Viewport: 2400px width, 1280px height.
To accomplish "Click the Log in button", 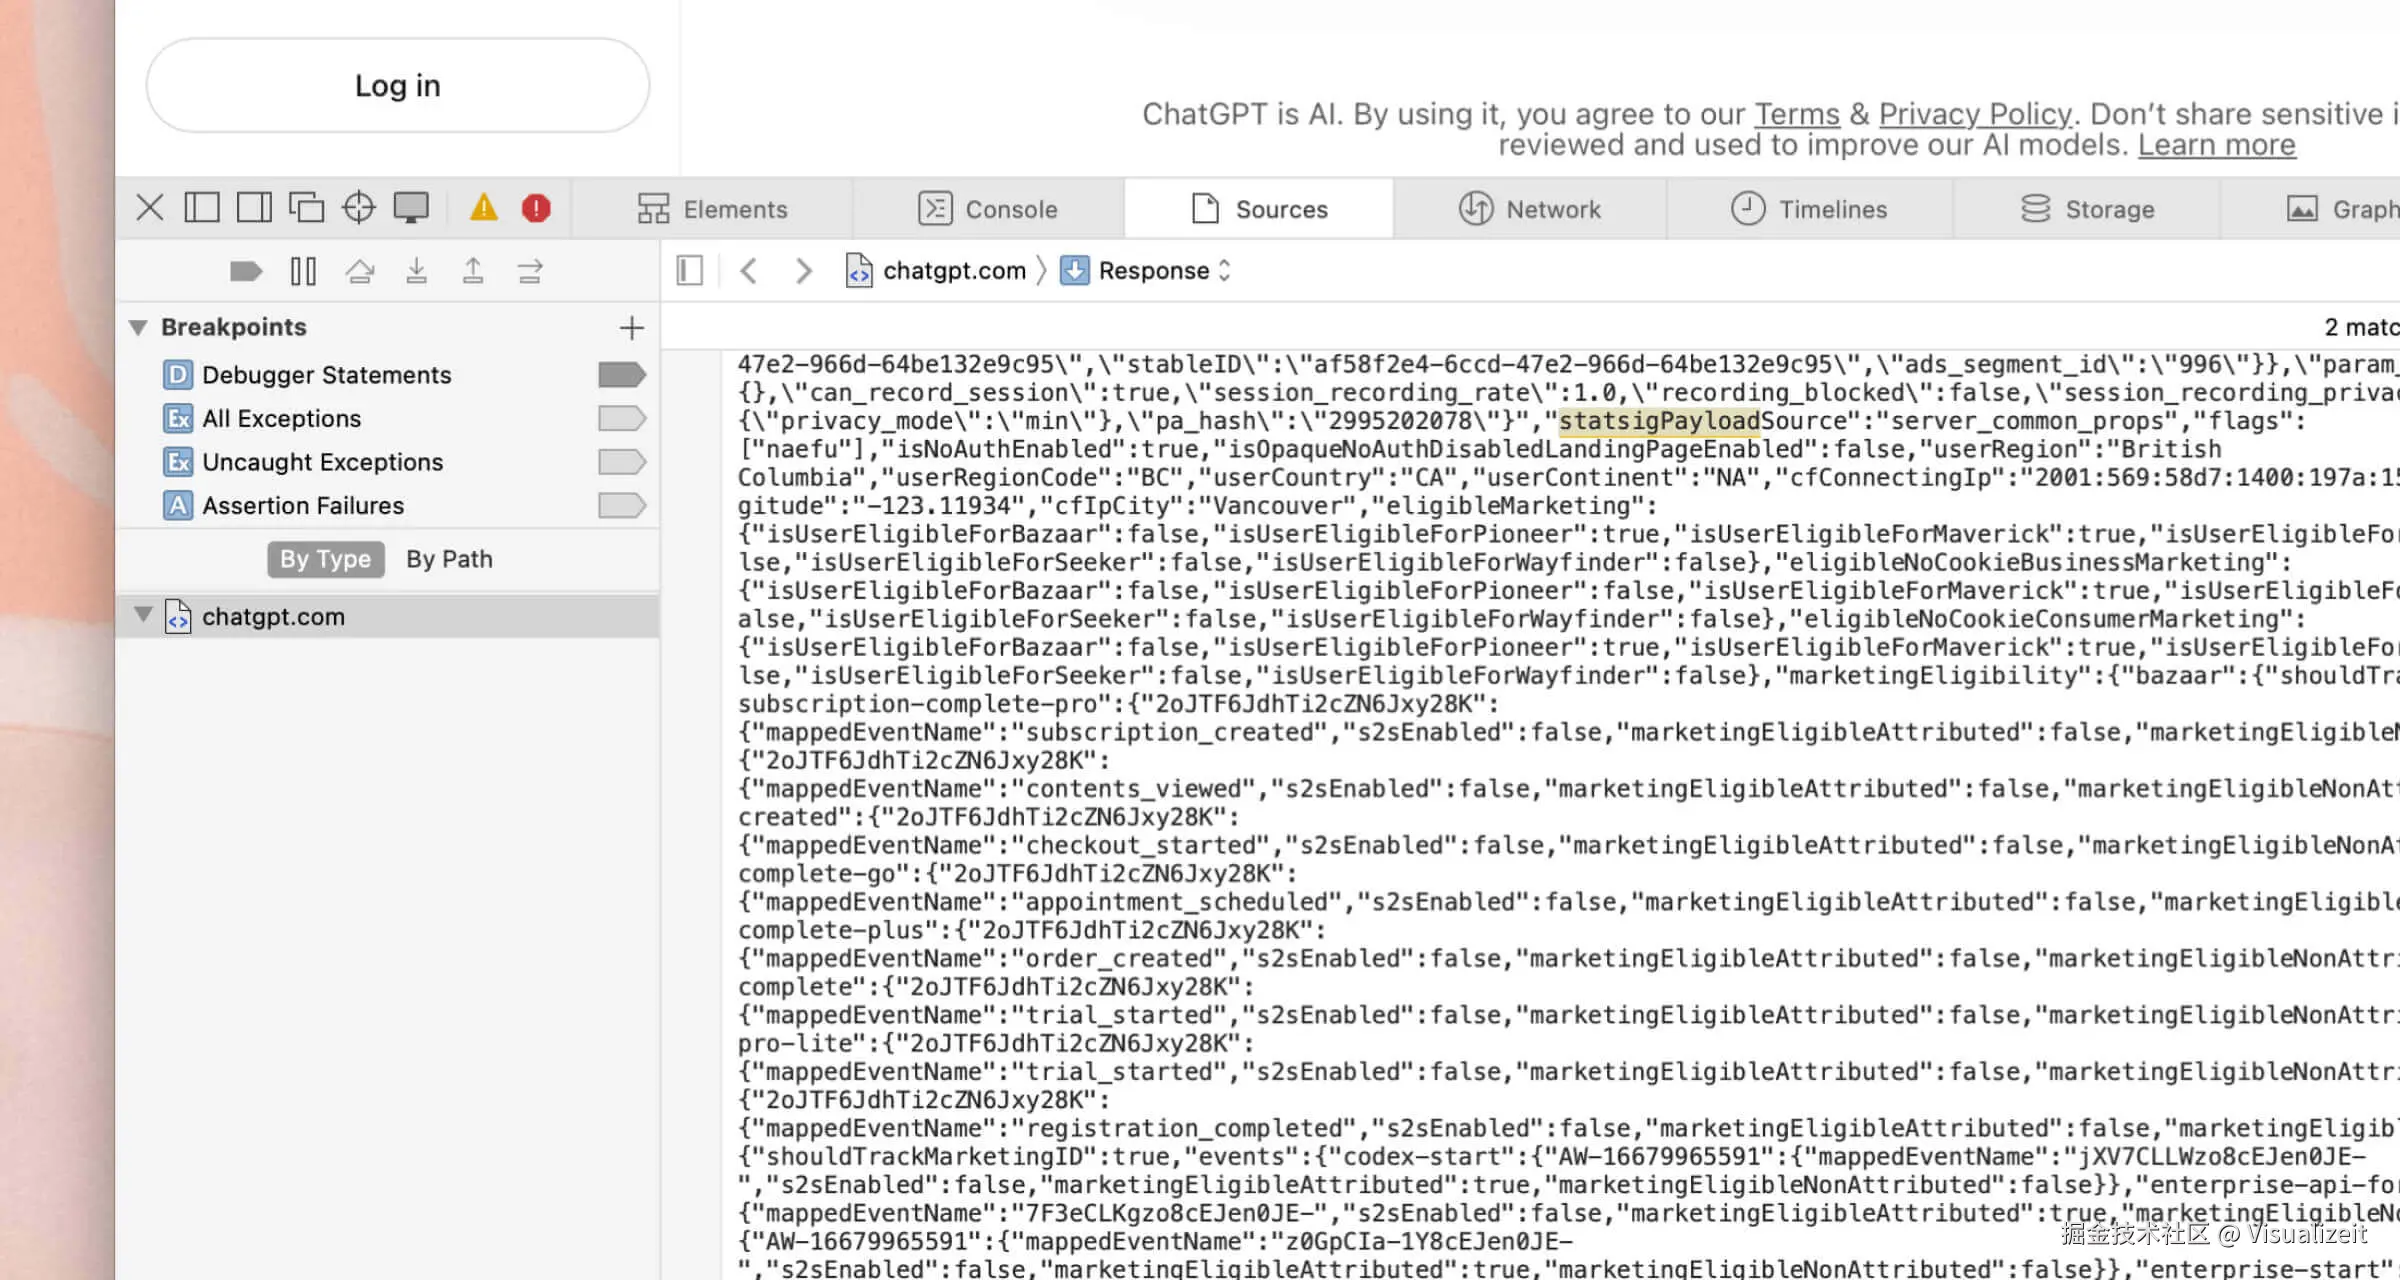I will (398, 86).
